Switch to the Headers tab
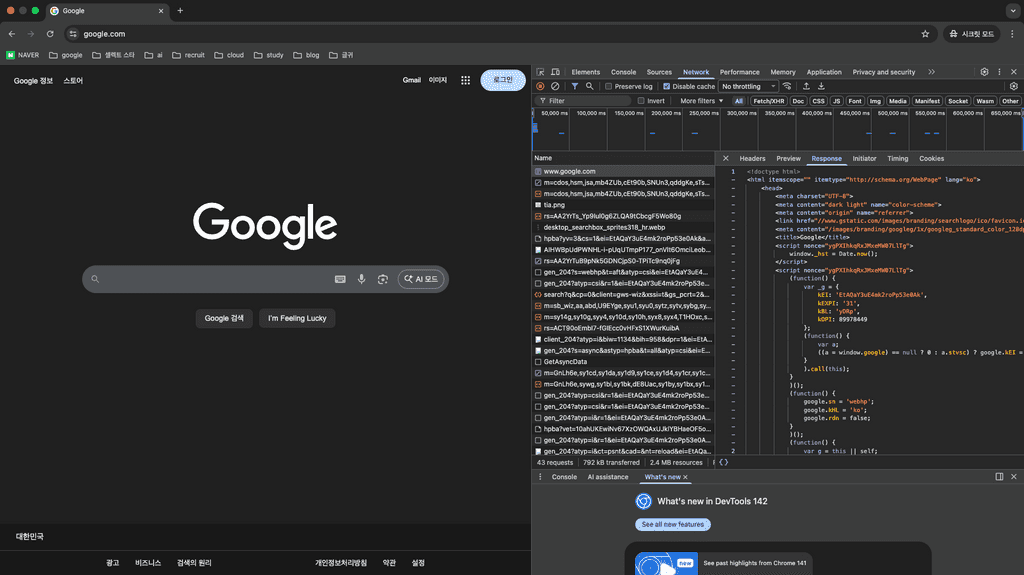 tap(752, 158)
